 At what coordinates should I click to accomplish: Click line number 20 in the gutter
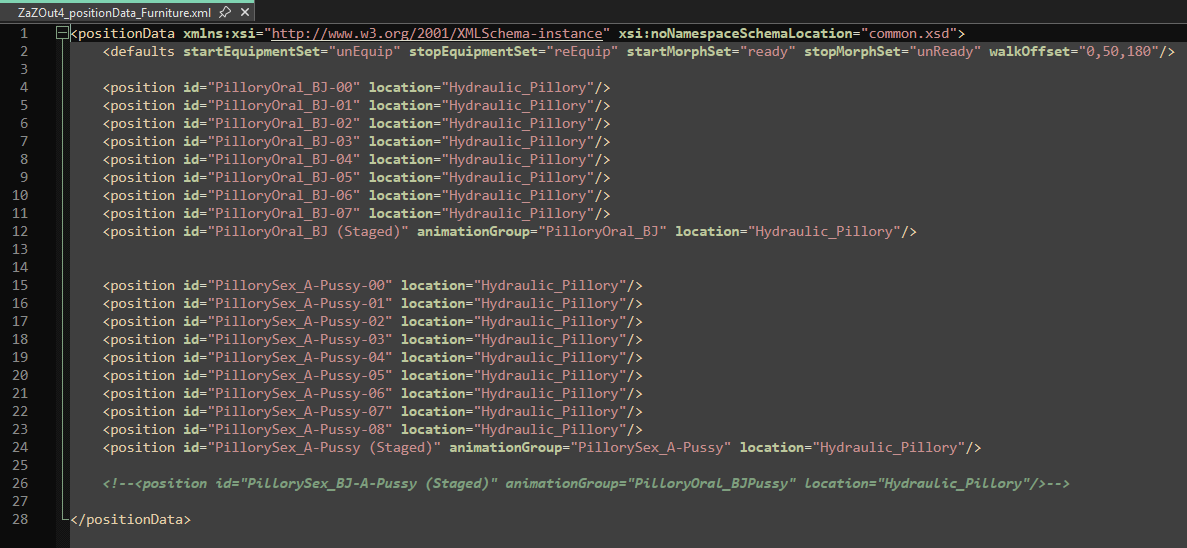[x=20, y=375]
